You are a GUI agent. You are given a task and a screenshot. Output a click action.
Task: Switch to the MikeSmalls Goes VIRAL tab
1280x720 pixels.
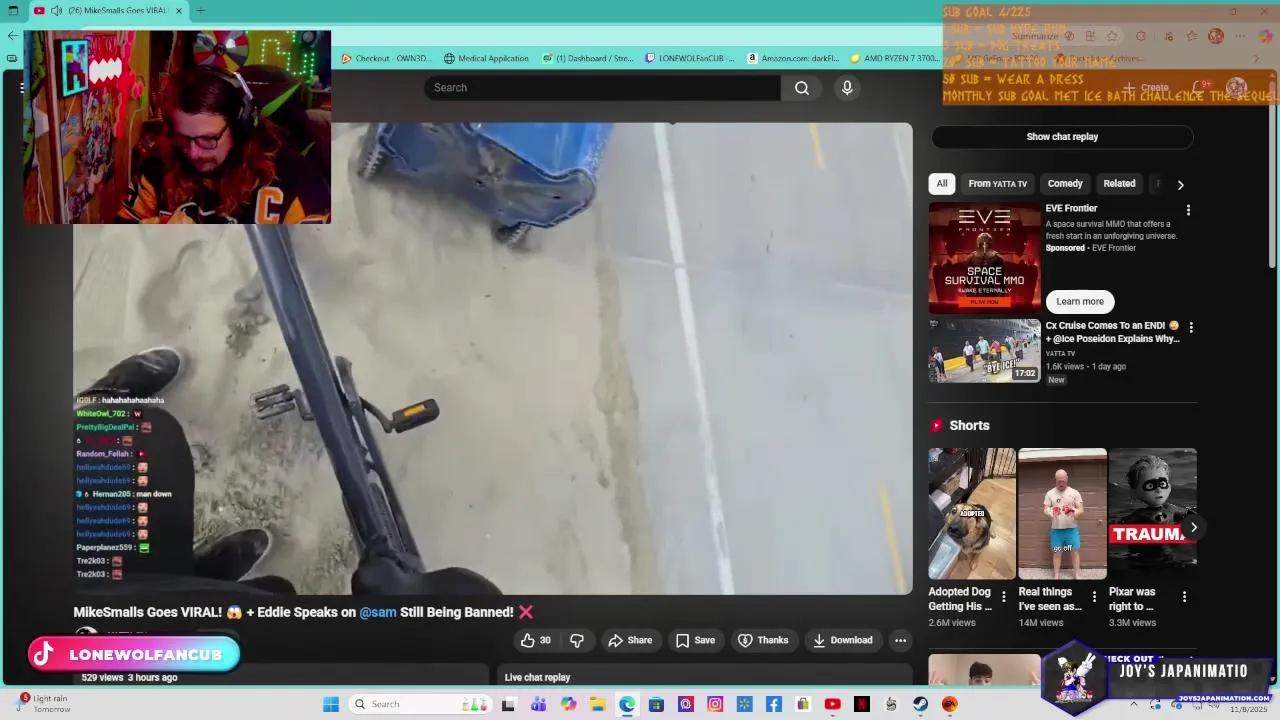pos(108,11)
